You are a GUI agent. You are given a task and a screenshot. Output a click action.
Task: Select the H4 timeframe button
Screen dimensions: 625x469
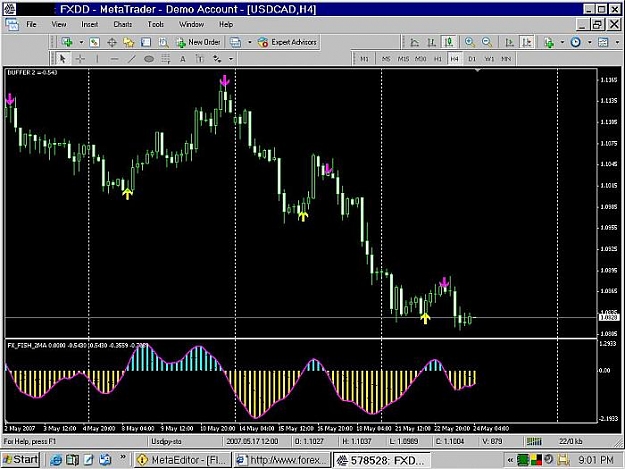(454, 59)
